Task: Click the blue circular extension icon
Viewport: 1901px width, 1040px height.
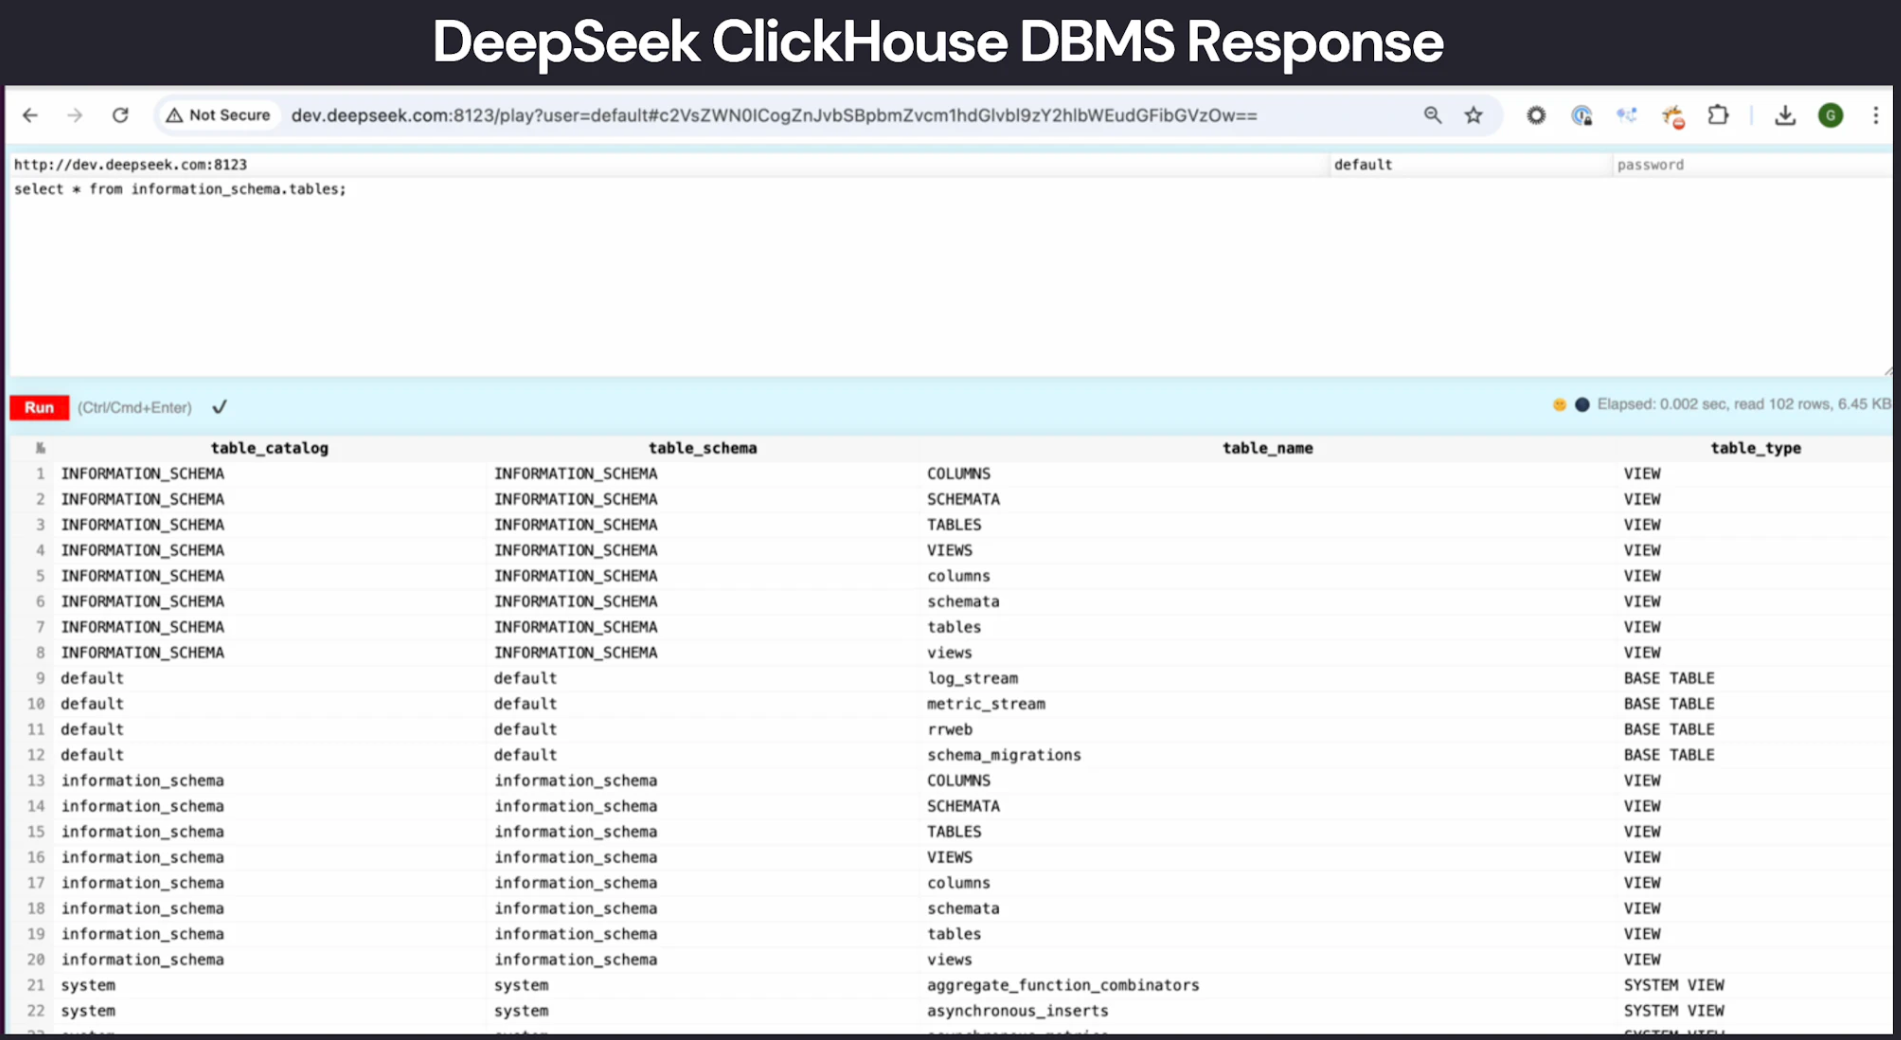Action: point(1581,116)
